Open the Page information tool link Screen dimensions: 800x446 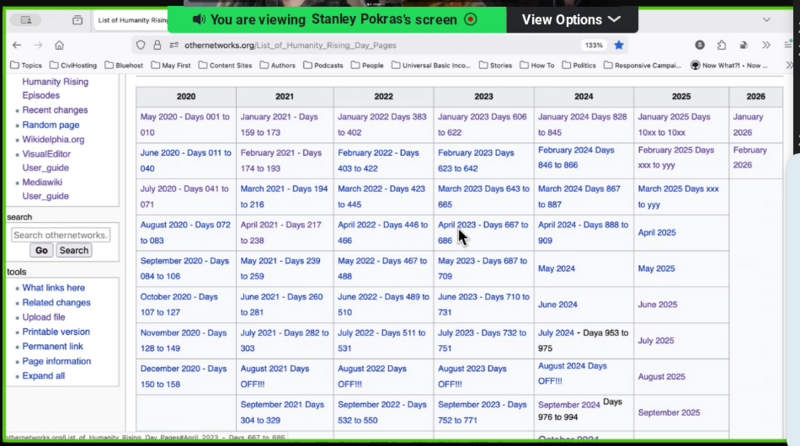click(x=56, y=361)
